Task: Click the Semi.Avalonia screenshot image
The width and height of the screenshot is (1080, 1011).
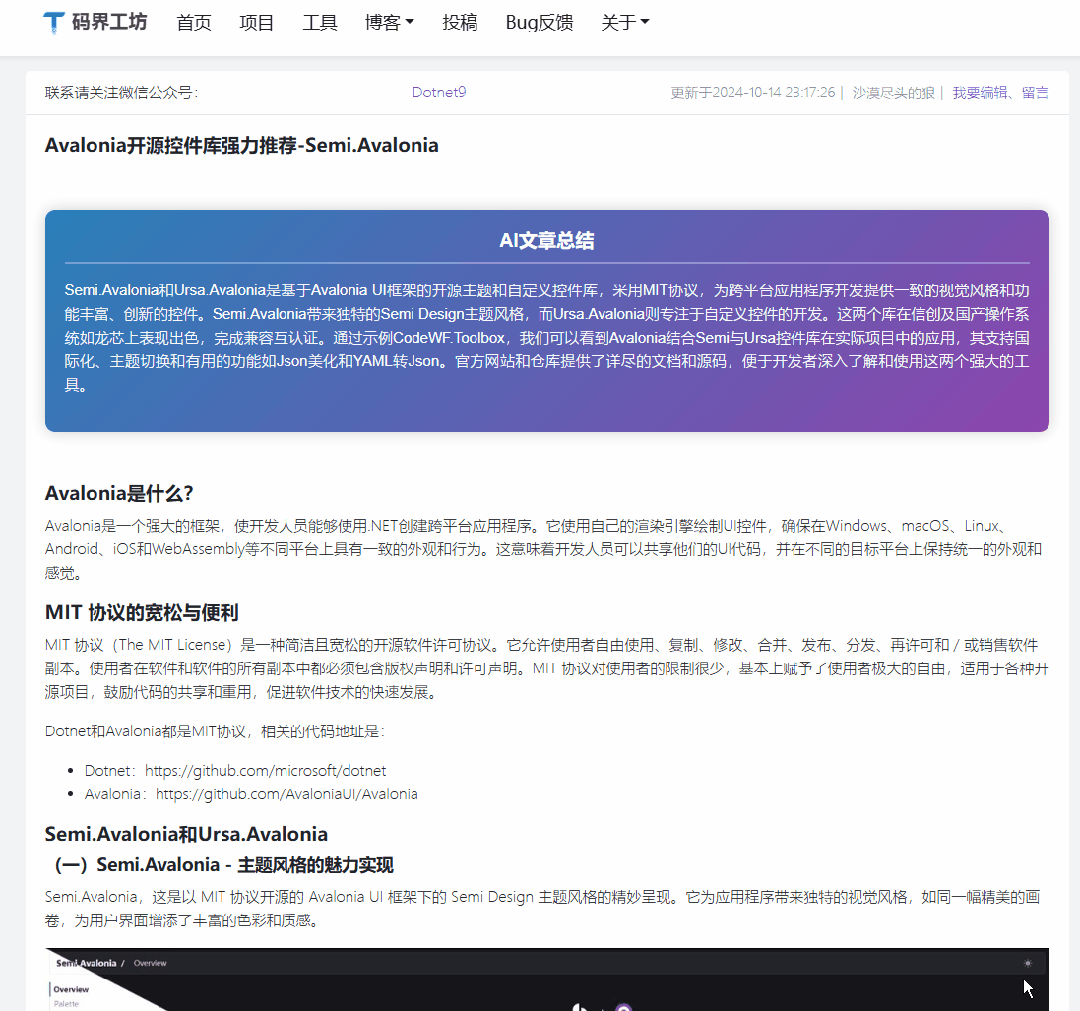Action: pos(547,979)
